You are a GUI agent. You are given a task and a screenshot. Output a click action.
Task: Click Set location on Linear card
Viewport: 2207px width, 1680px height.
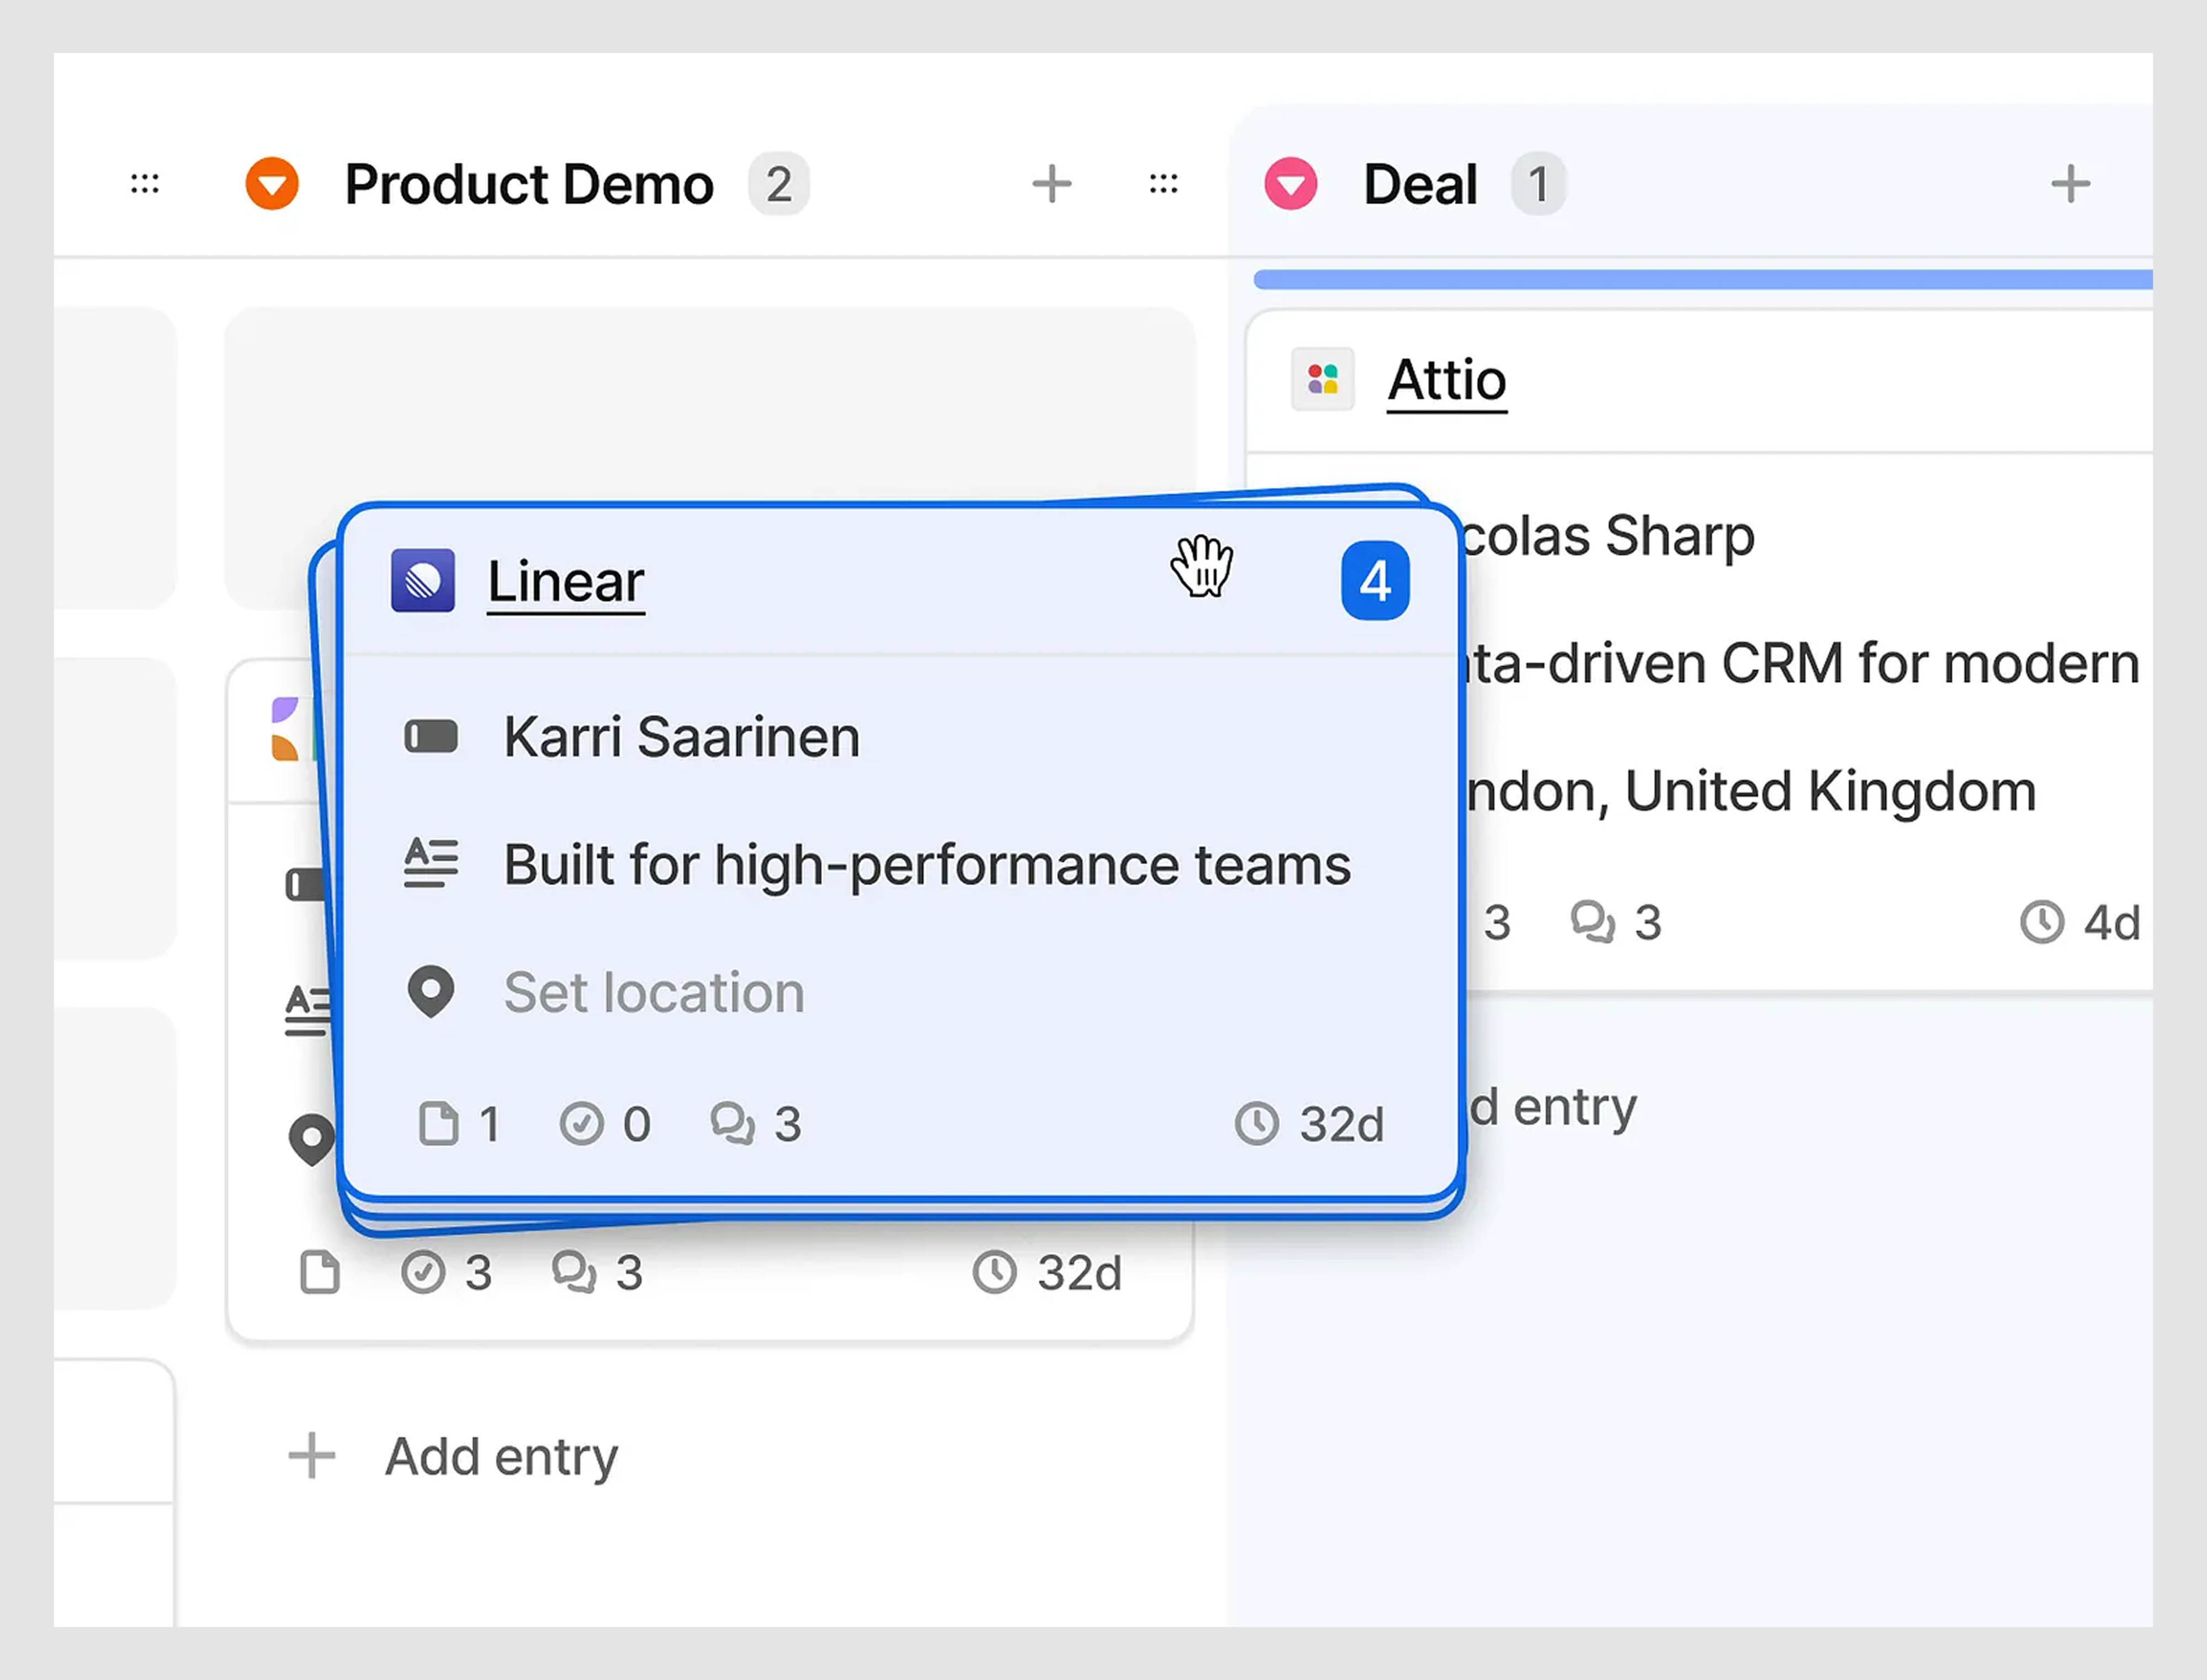(x=654, y=993)
